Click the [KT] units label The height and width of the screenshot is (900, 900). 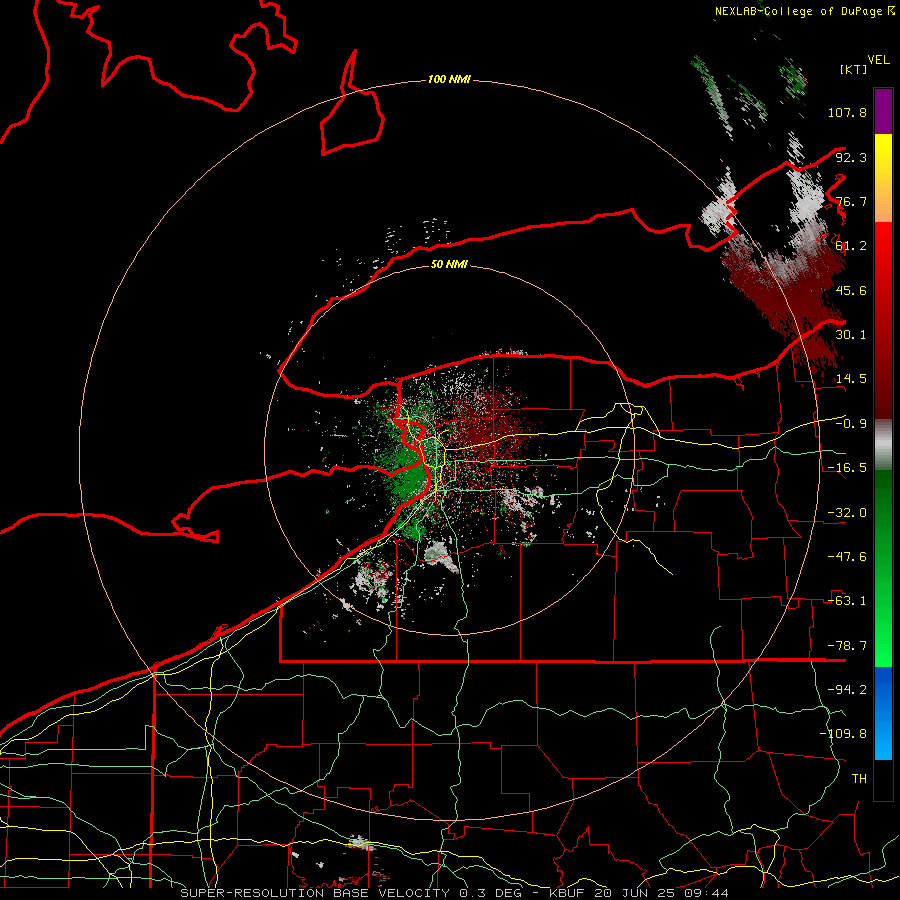pos(854,69)
